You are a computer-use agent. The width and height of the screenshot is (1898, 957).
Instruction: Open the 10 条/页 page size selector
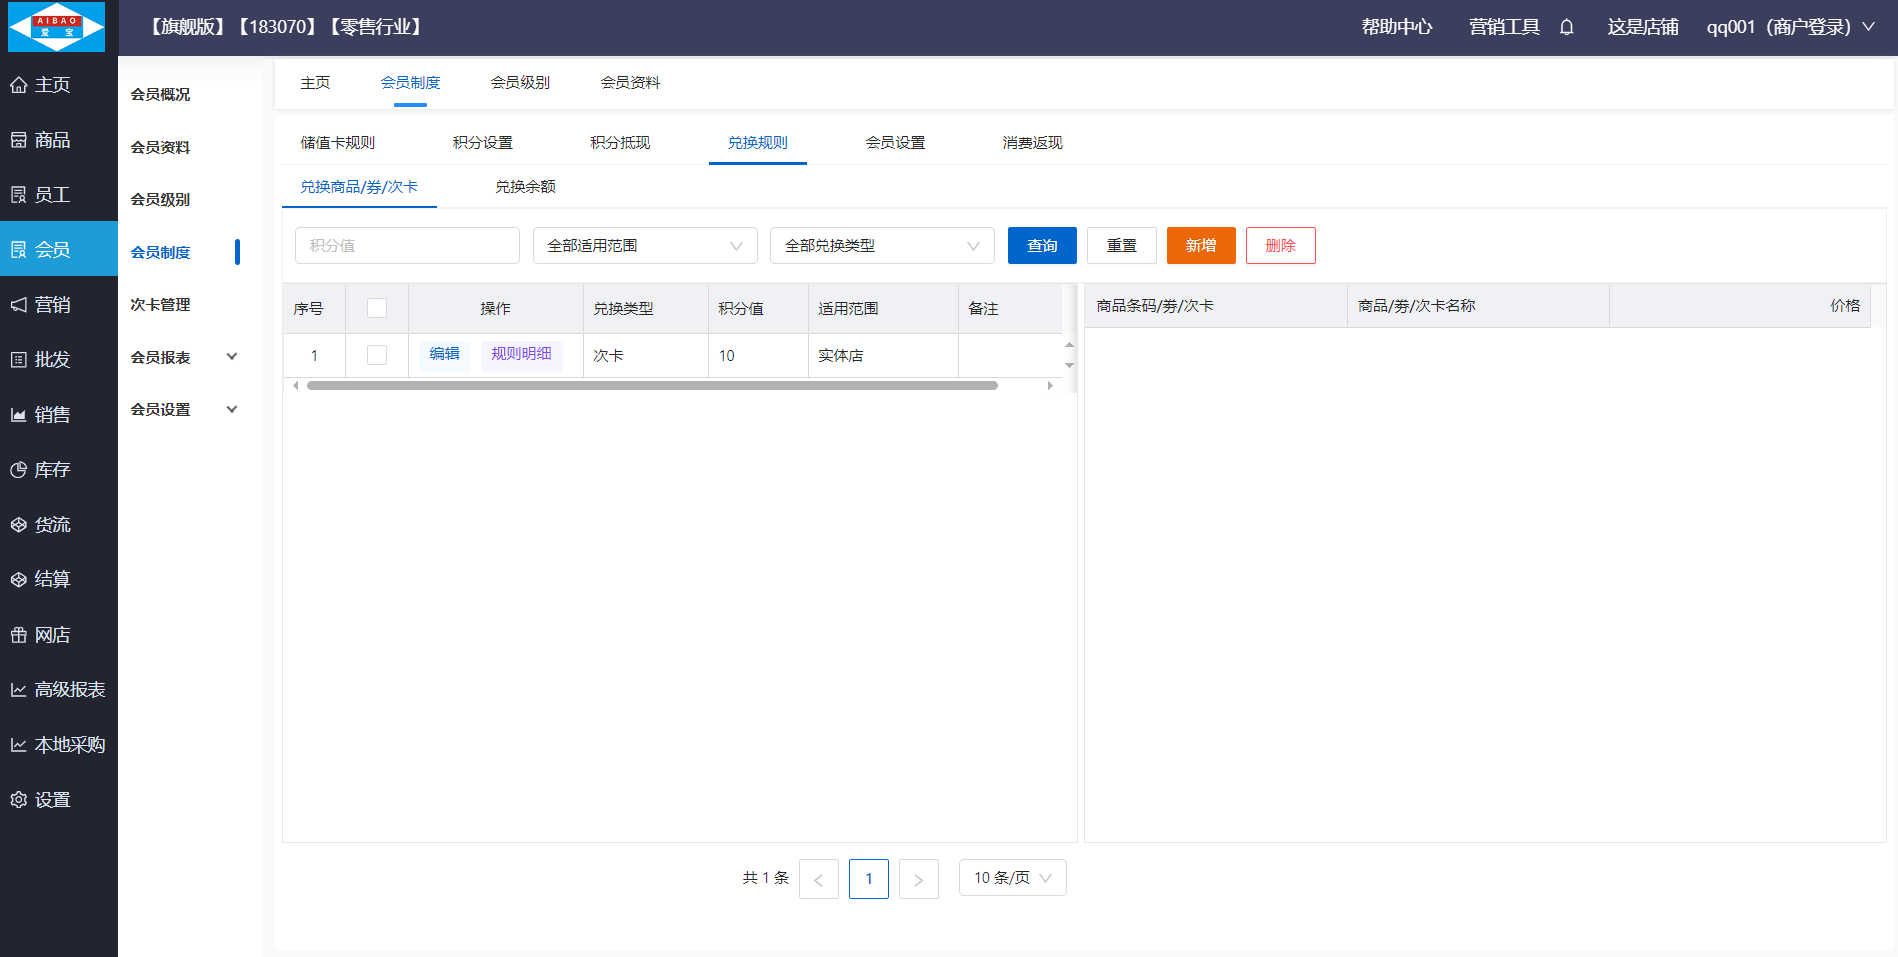click(x=1012, y=878)
